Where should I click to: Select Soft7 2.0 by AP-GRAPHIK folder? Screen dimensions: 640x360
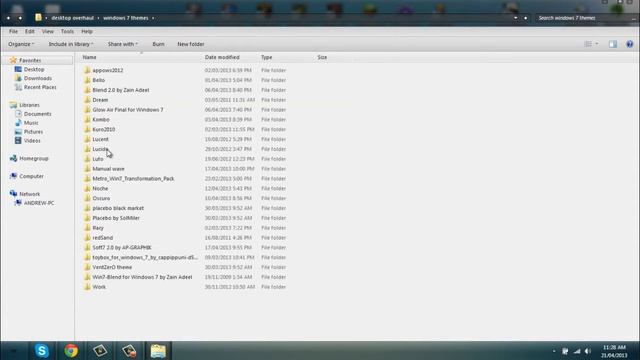pos(122,247)
